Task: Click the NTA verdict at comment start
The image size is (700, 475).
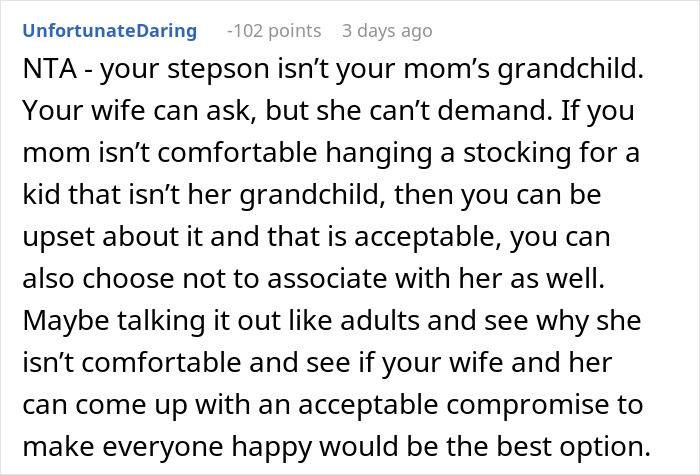Action: click(42, 74)
